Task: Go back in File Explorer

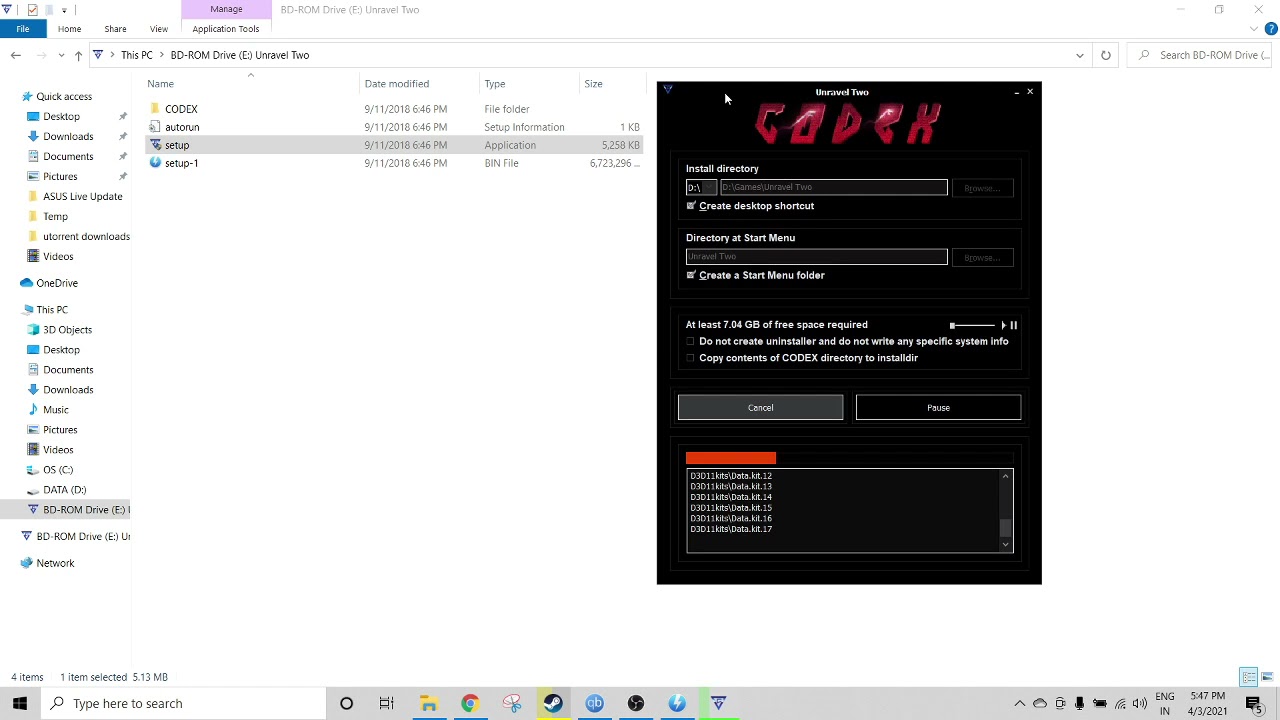Action: (x=16, y=55)
